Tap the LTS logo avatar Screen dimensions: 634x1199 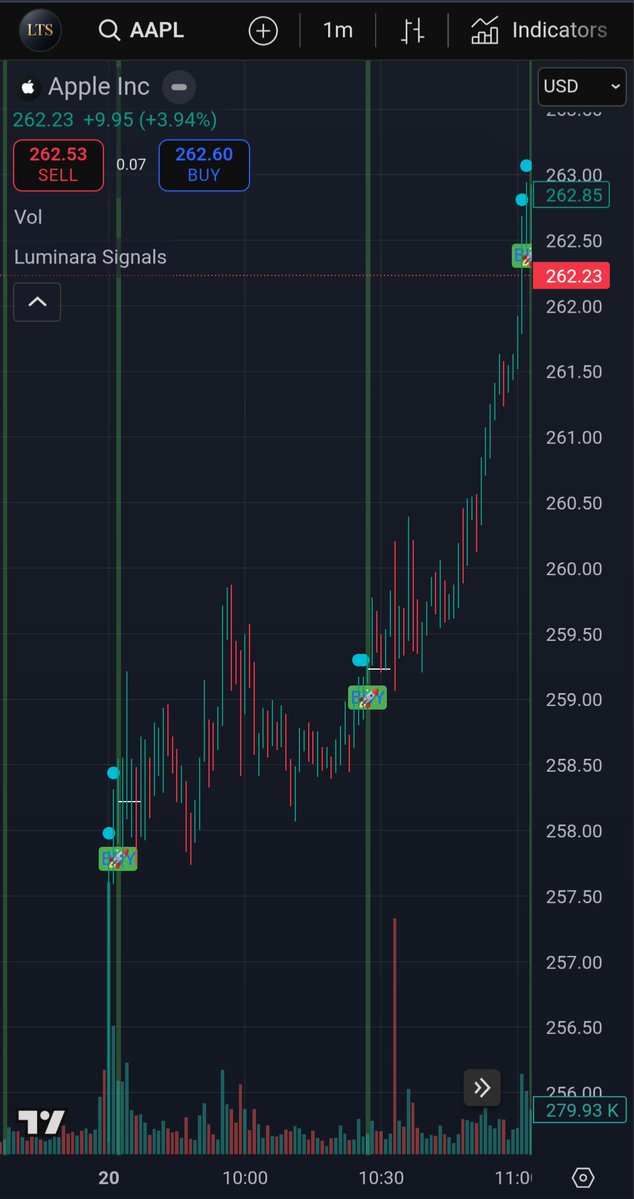[41, 31]
